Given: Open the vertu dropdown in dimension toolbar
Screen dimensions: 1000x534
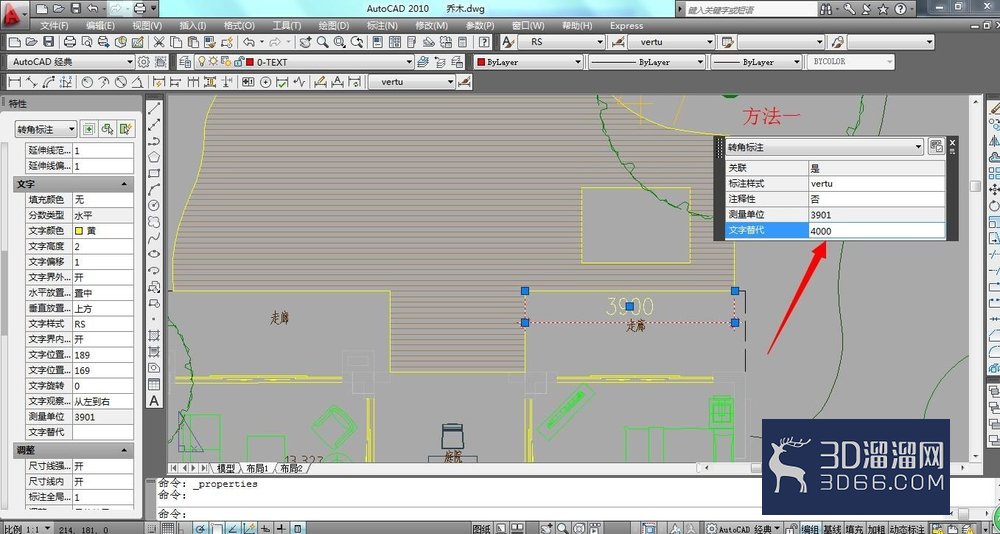Looking at the screenshot, I should click(x=412, y=82).
